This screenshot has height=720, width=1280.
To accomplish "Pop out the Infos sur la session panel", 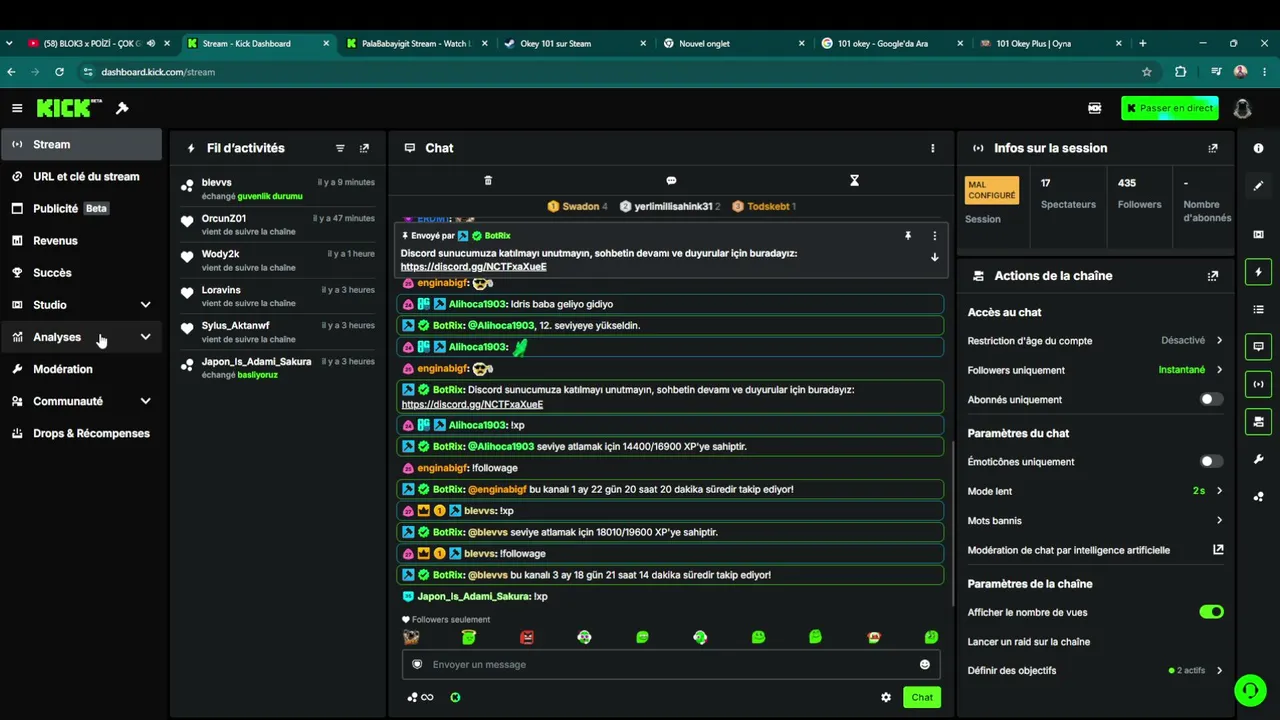I will [x=1213, y=148].
